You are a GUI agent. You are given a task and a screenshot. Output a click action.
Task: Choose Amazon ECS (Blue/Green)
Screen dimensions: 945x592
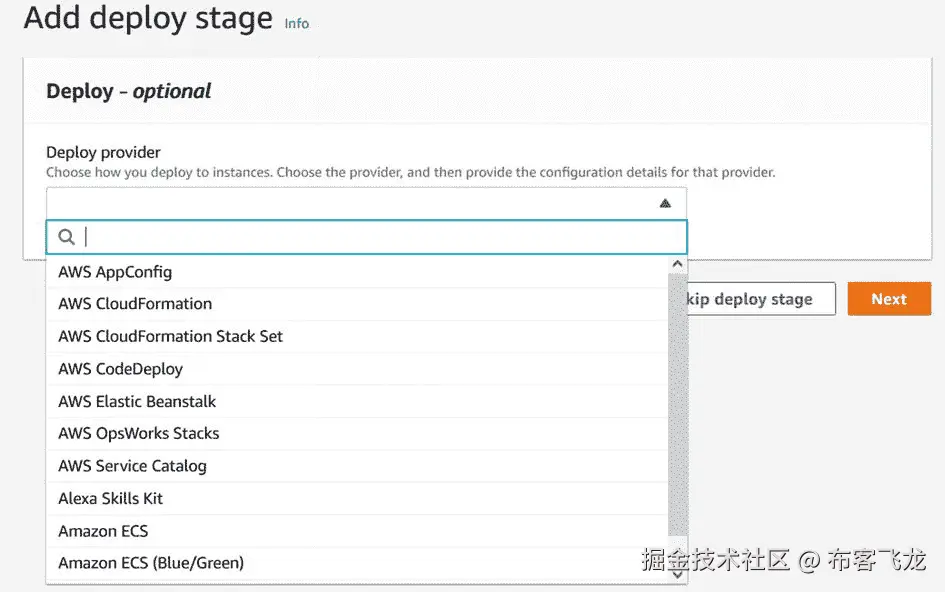(x=151, y=563)
